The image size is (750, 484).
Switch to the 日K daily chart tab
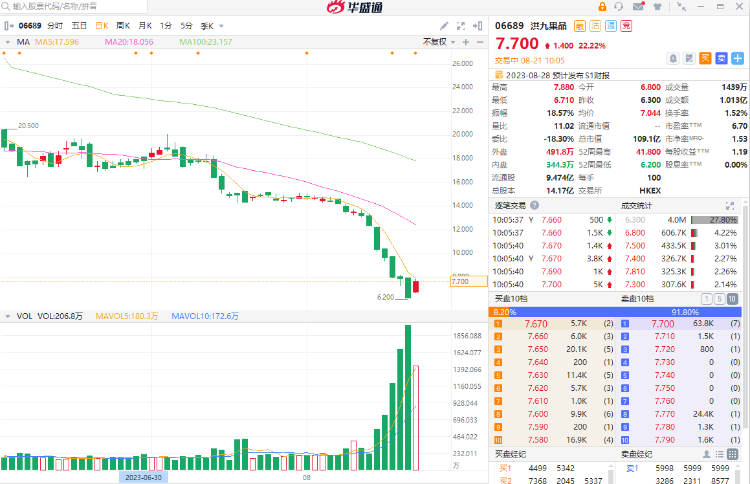click(x=102, y=26)
